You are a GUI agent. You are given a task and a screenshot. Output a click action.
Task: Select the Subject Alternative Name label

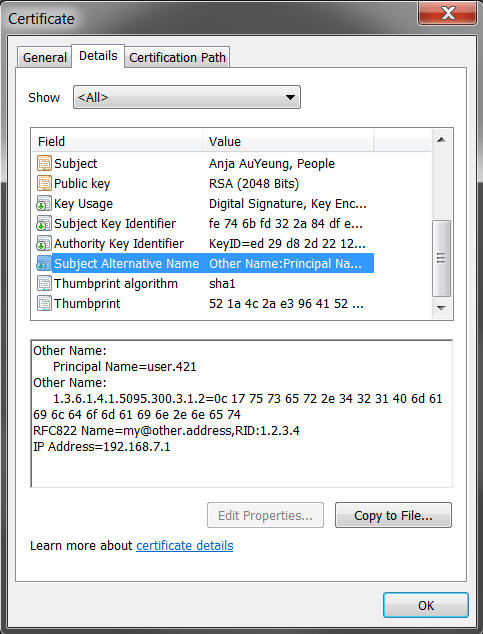click(x=127, y=264)
